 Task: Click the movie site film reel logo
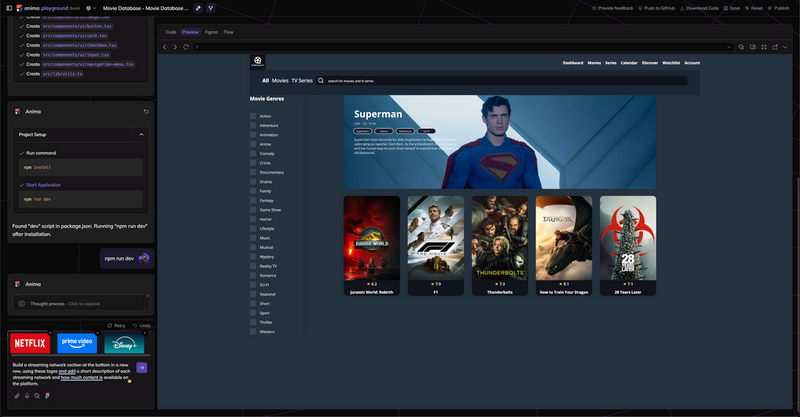[x=258, y=62]
